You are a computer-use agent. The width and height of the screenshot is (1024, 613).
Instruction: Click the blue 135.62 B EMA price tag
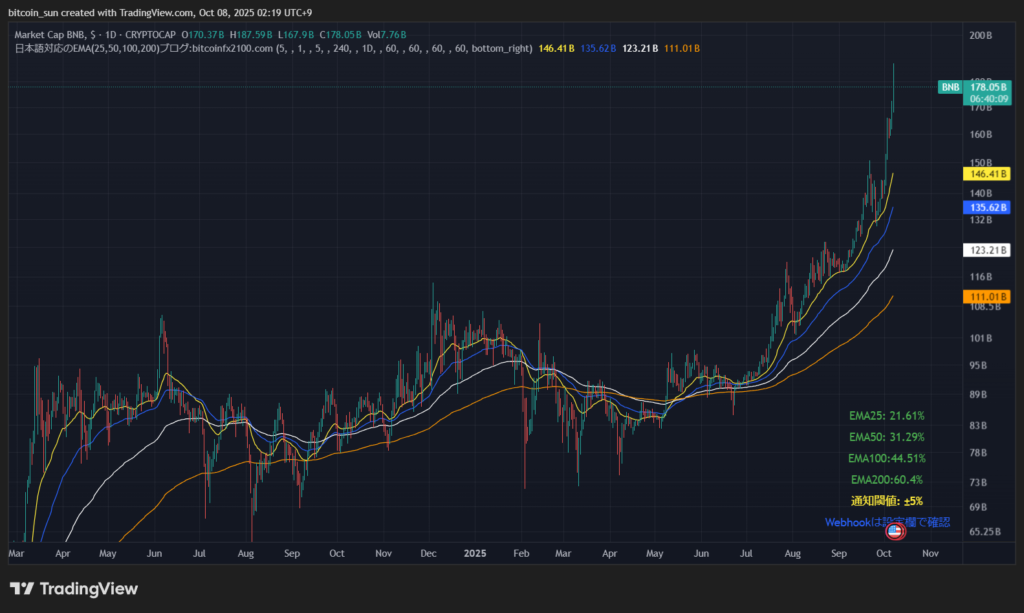coord(986,207)
